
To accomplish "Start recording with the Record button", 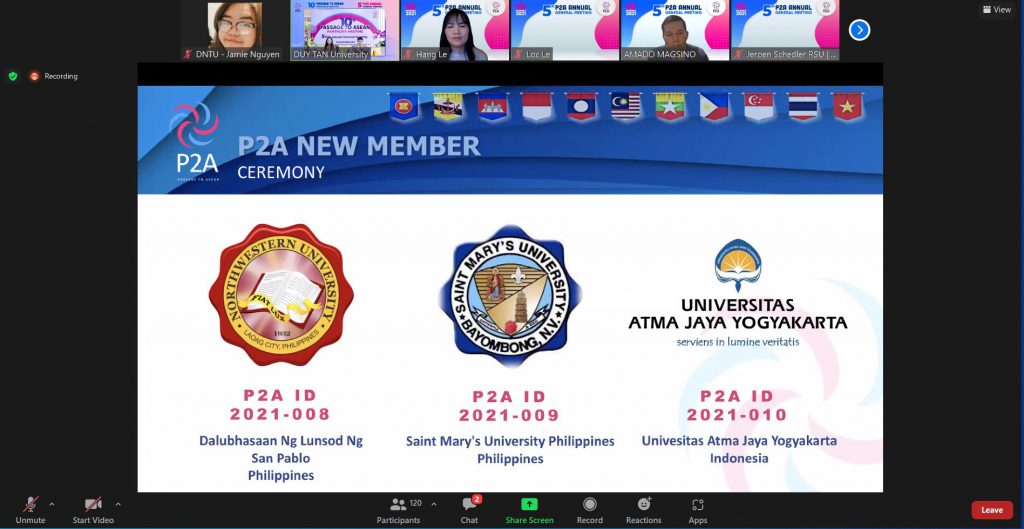I will 590,510.
